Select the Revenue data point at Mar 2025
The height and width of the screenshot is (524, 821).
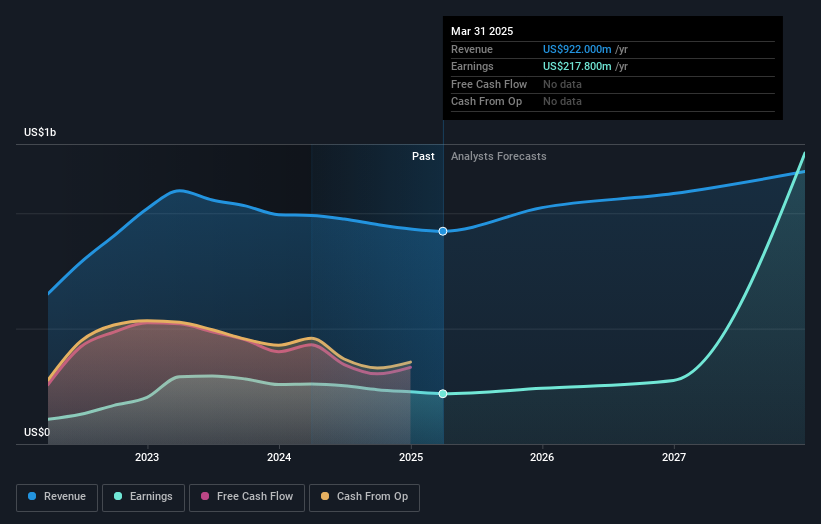click(x=443, y=231)
